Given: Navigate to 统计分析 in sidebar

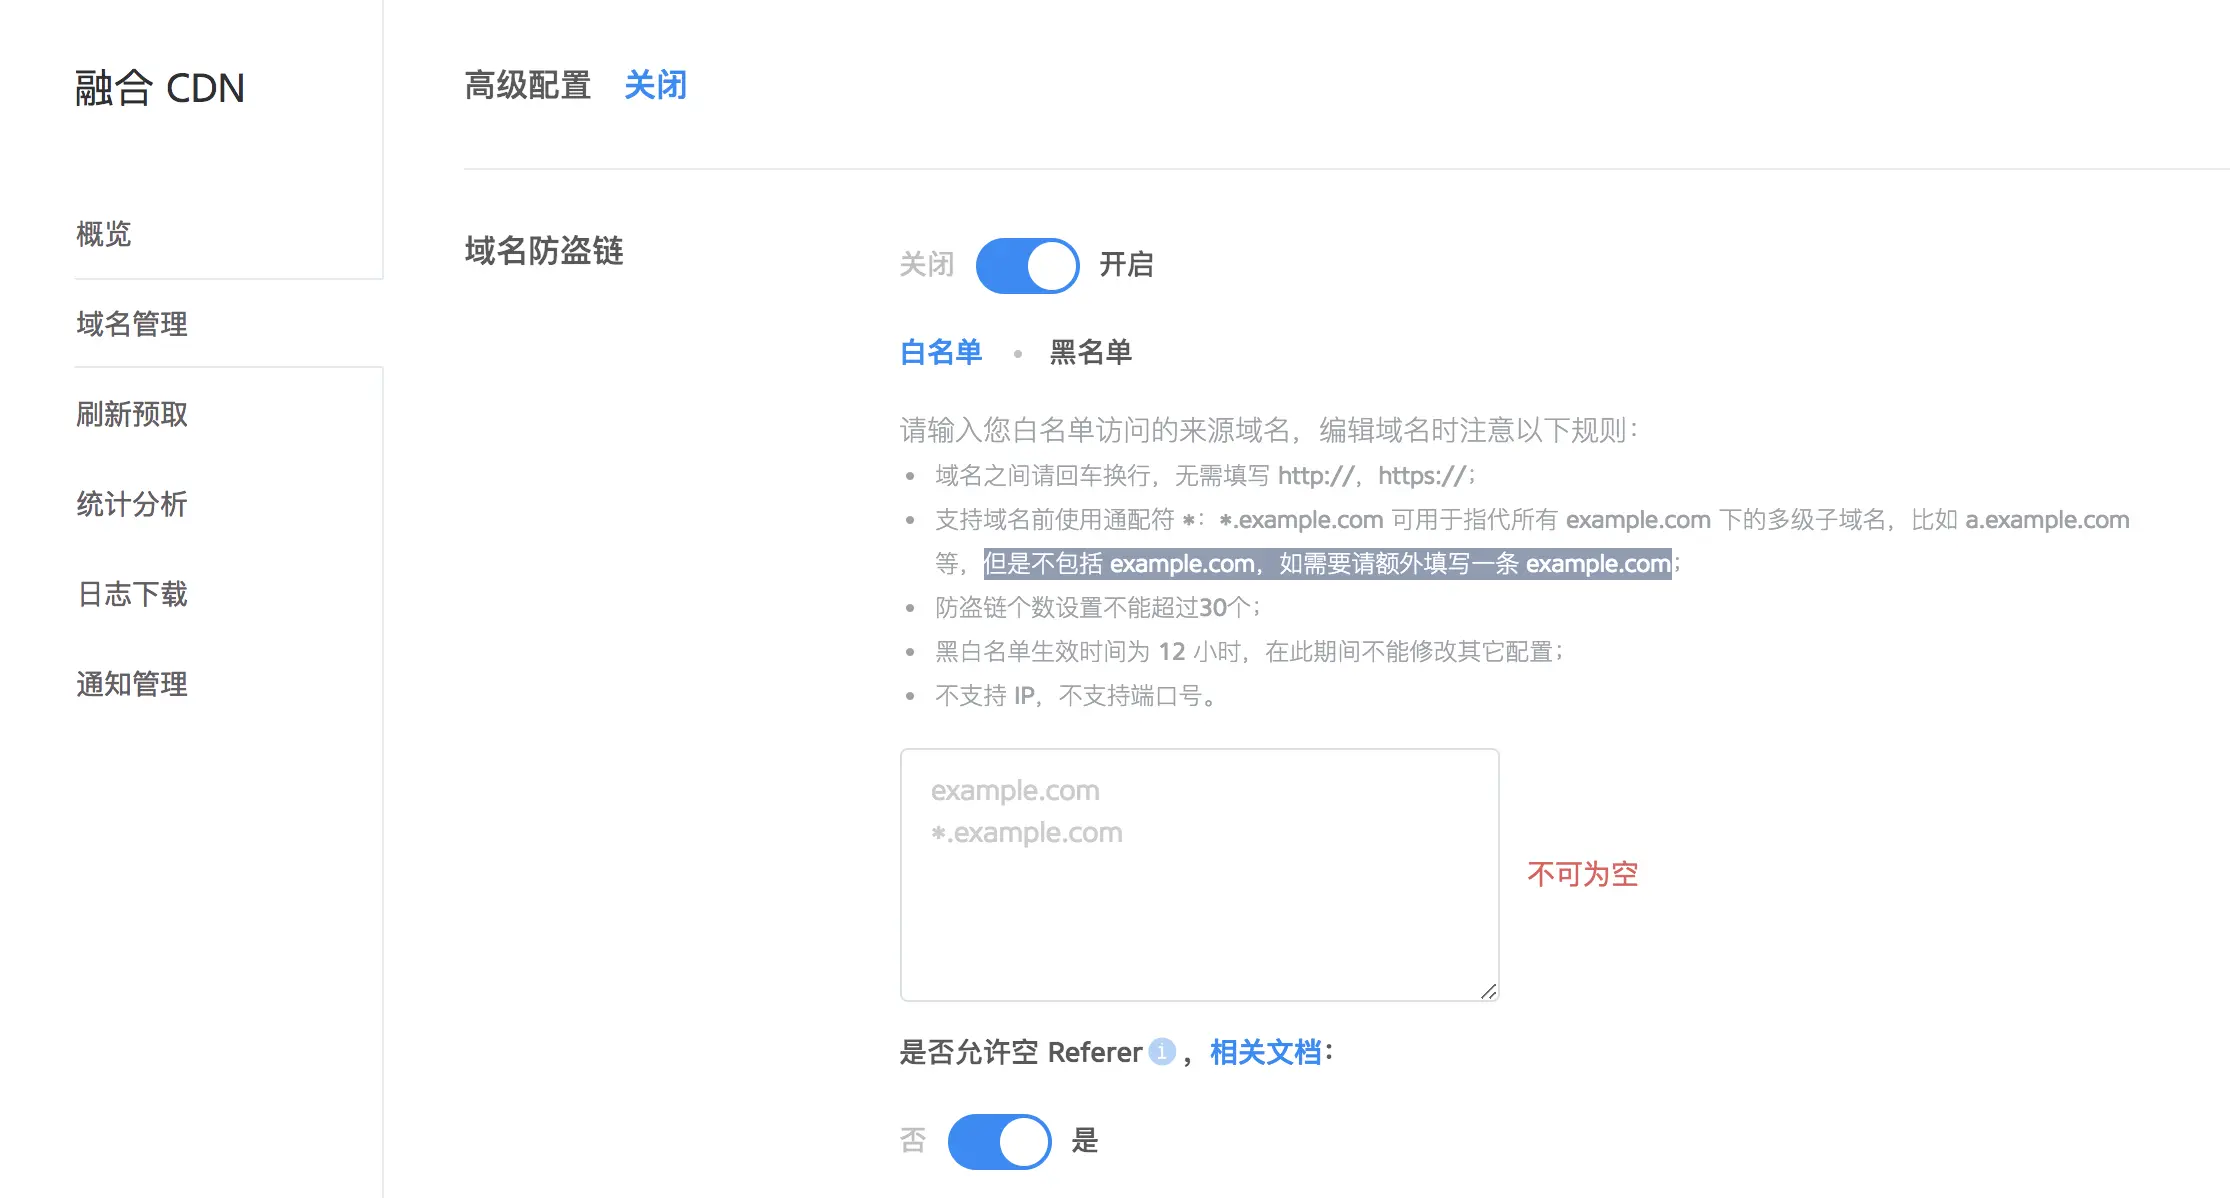Looking at the screenshot, I should point(132,504).
